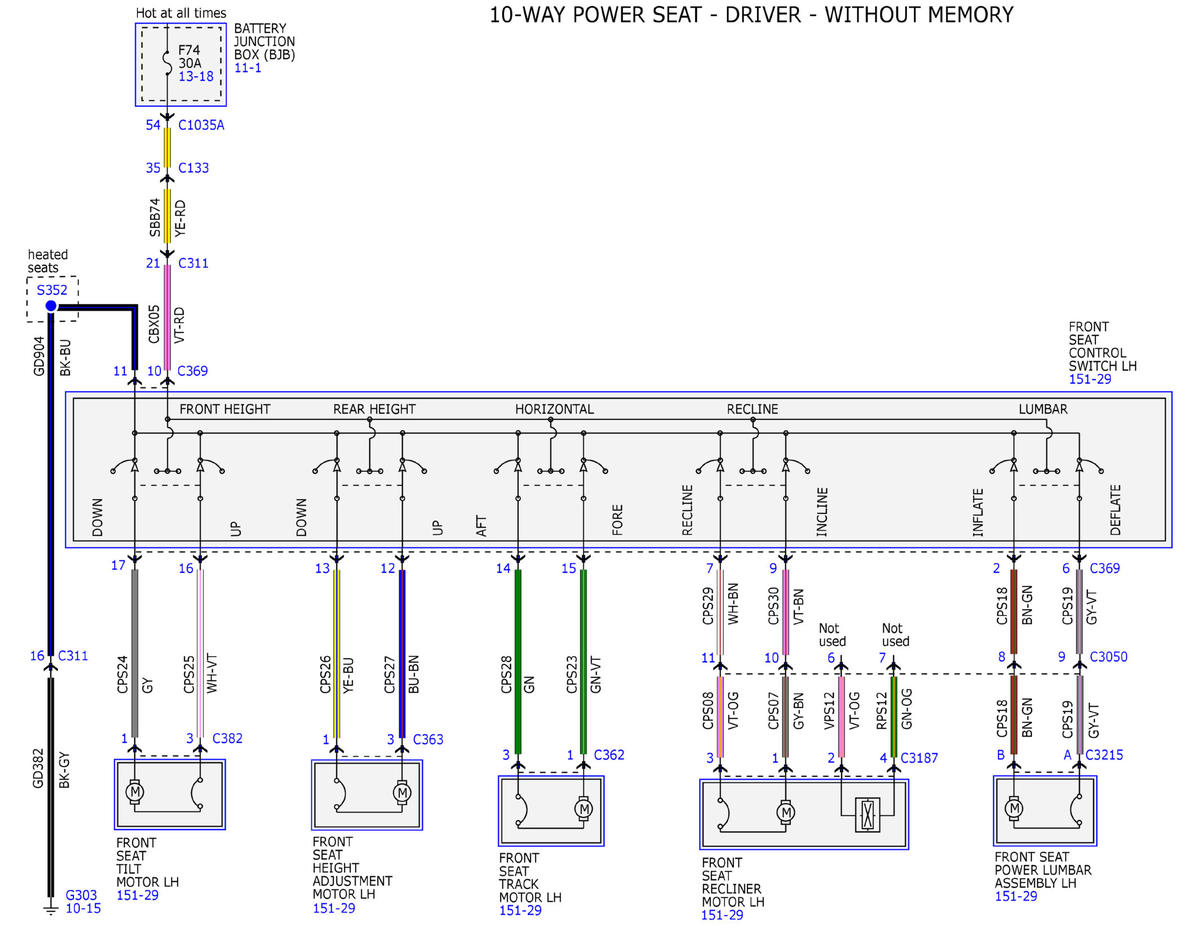The image size is (1200, 927).
Task: Click the C3187 connector label
Action: (x=920, y=758)
